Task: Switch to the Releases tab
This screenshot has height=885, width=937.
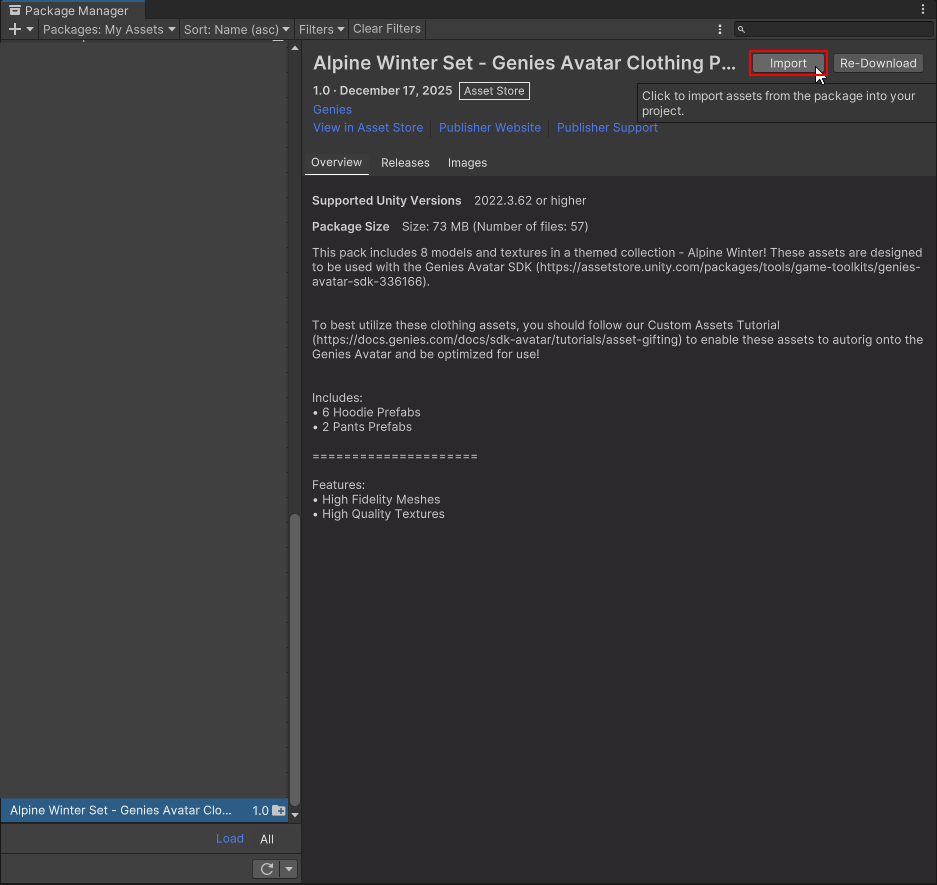Action: [405, 163]
